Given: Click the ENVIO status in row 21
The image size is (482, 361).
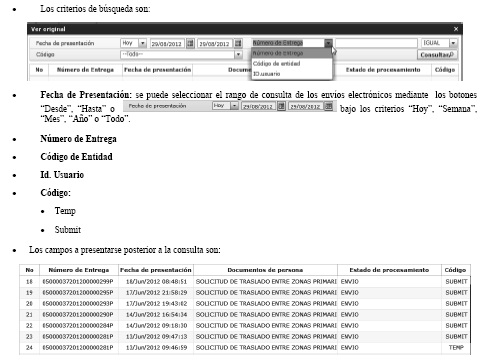Looking at the screenshot, I should coord(350,315).
